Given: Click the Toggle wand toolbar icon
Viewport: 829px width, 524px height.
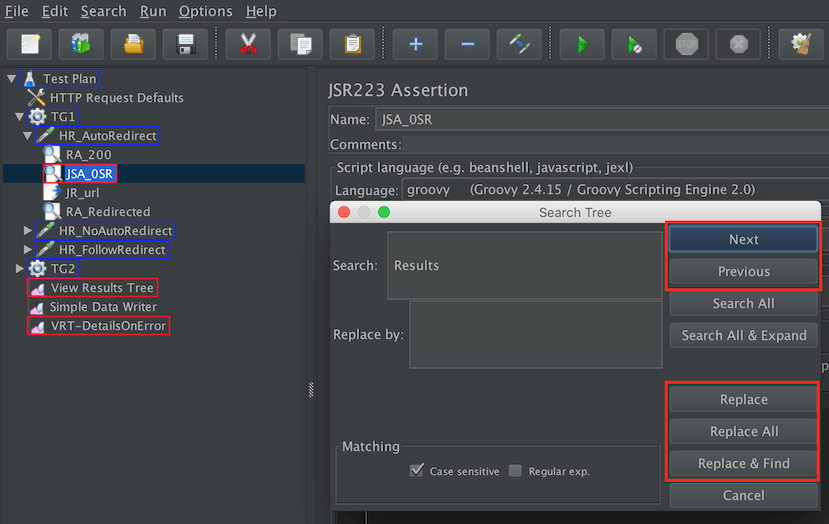Looking at the screenshot, I should [x=519, y=44].
